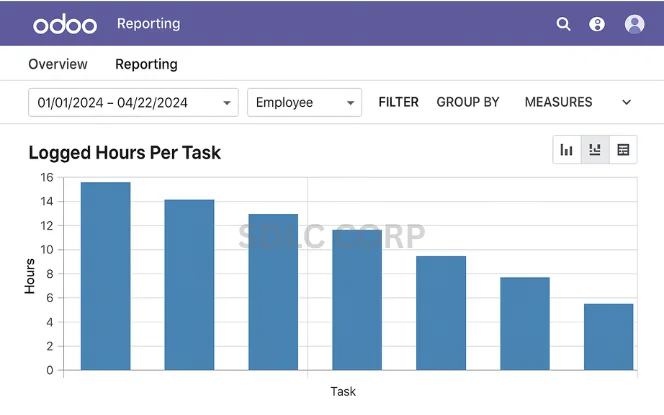Screen dimensions: 664x415
Task: Click the round help/support icon
Action: click(x=597, y=24)
